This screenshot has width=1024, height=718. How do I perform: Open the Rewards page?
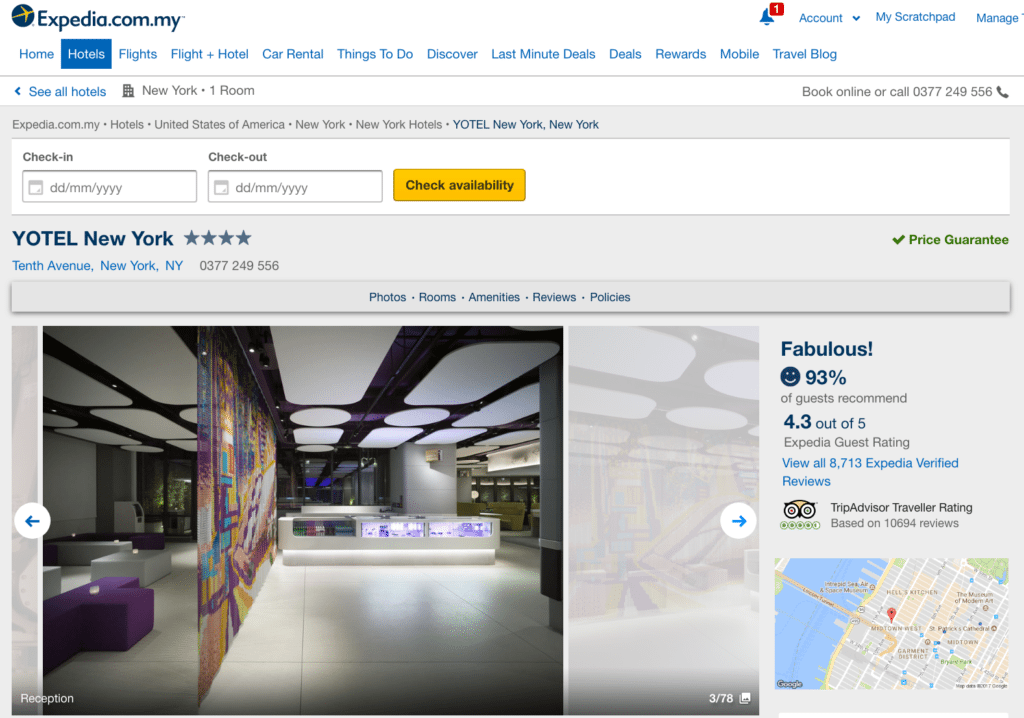tap(680, 54)
